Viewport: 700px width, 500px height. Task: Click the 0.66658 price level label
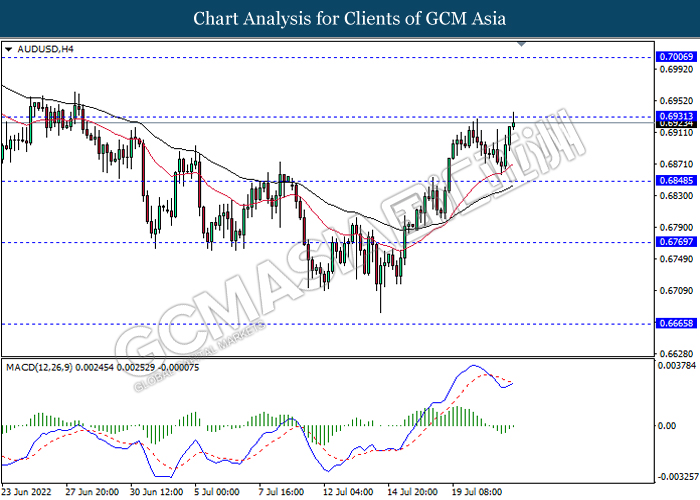click(x=676, y=323)
